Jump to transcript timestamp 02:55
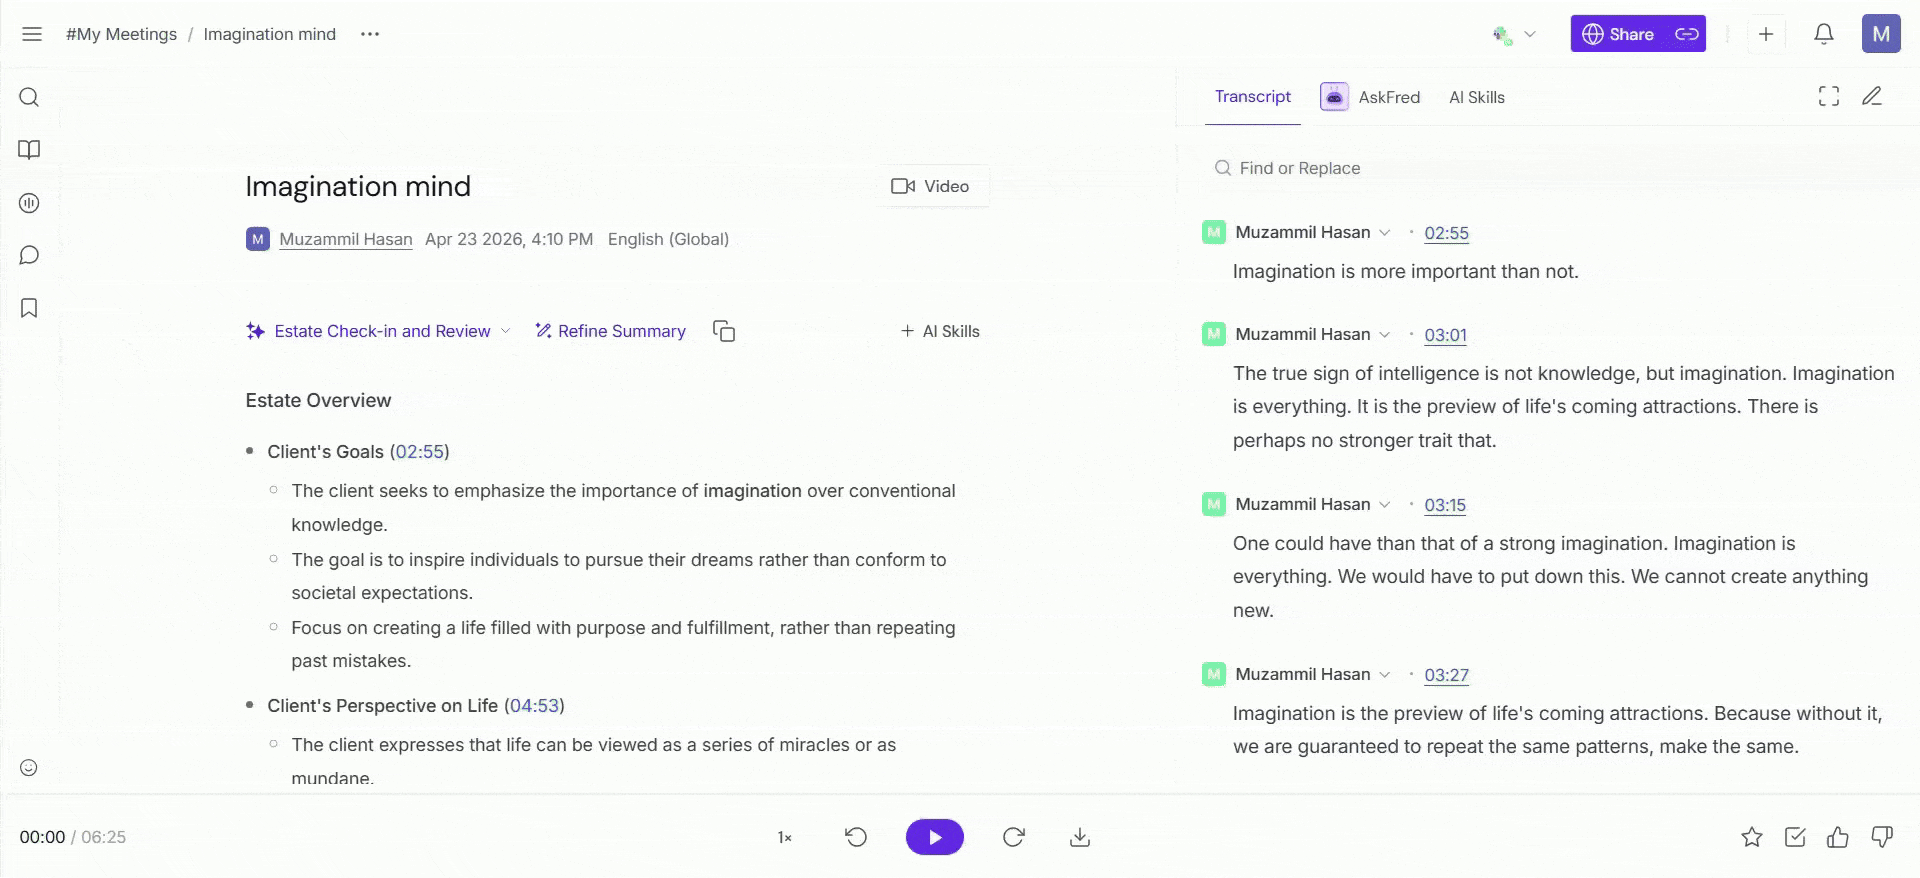The image size is (1920, 878). pyautogui.click(x=1446, y=233)
